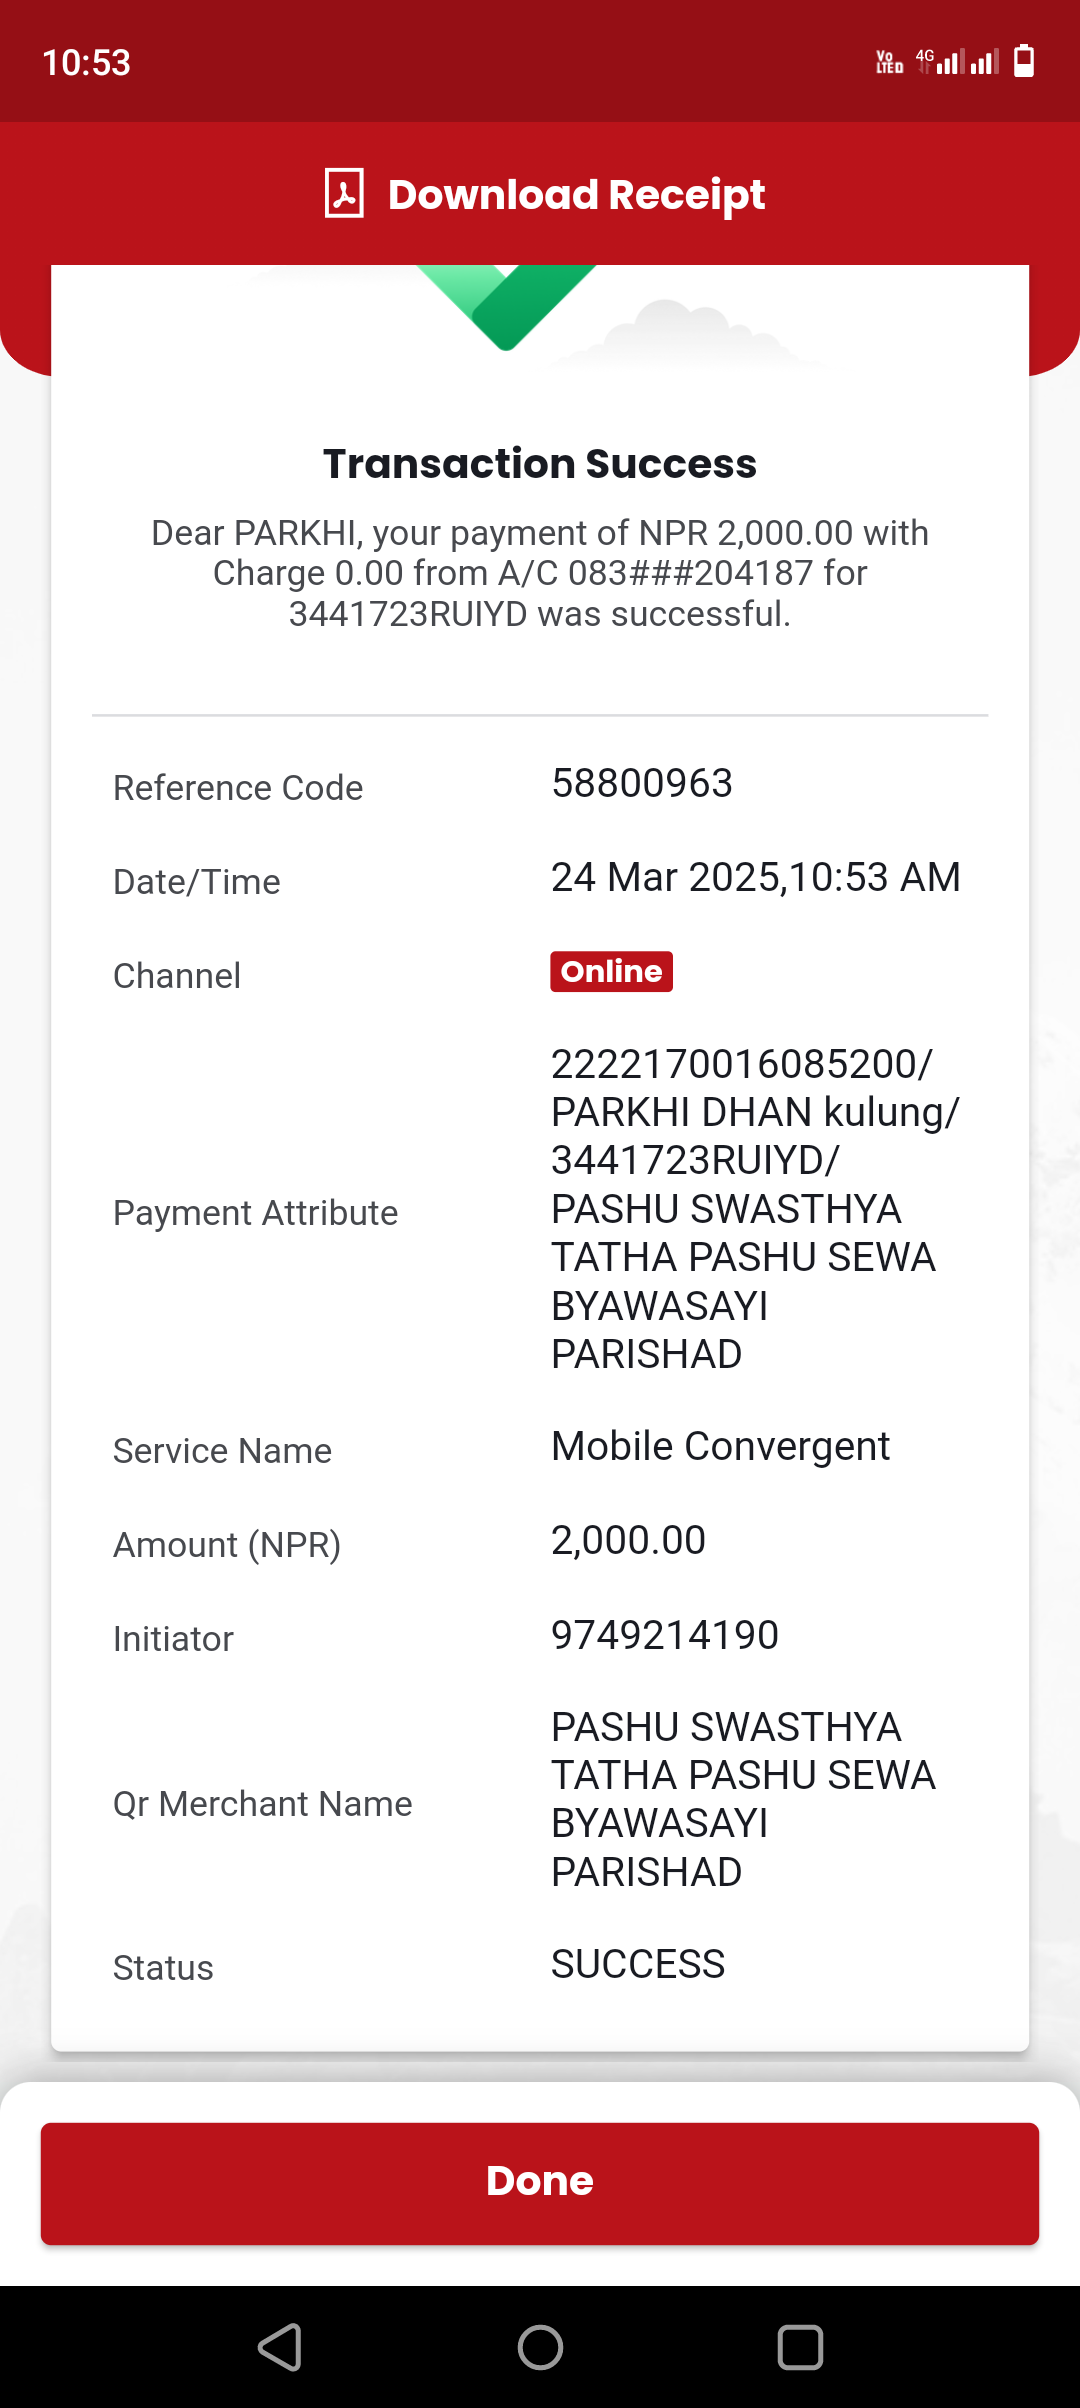
Task: Tap the Payment Attribute details text
Action: coord(755,1209)
